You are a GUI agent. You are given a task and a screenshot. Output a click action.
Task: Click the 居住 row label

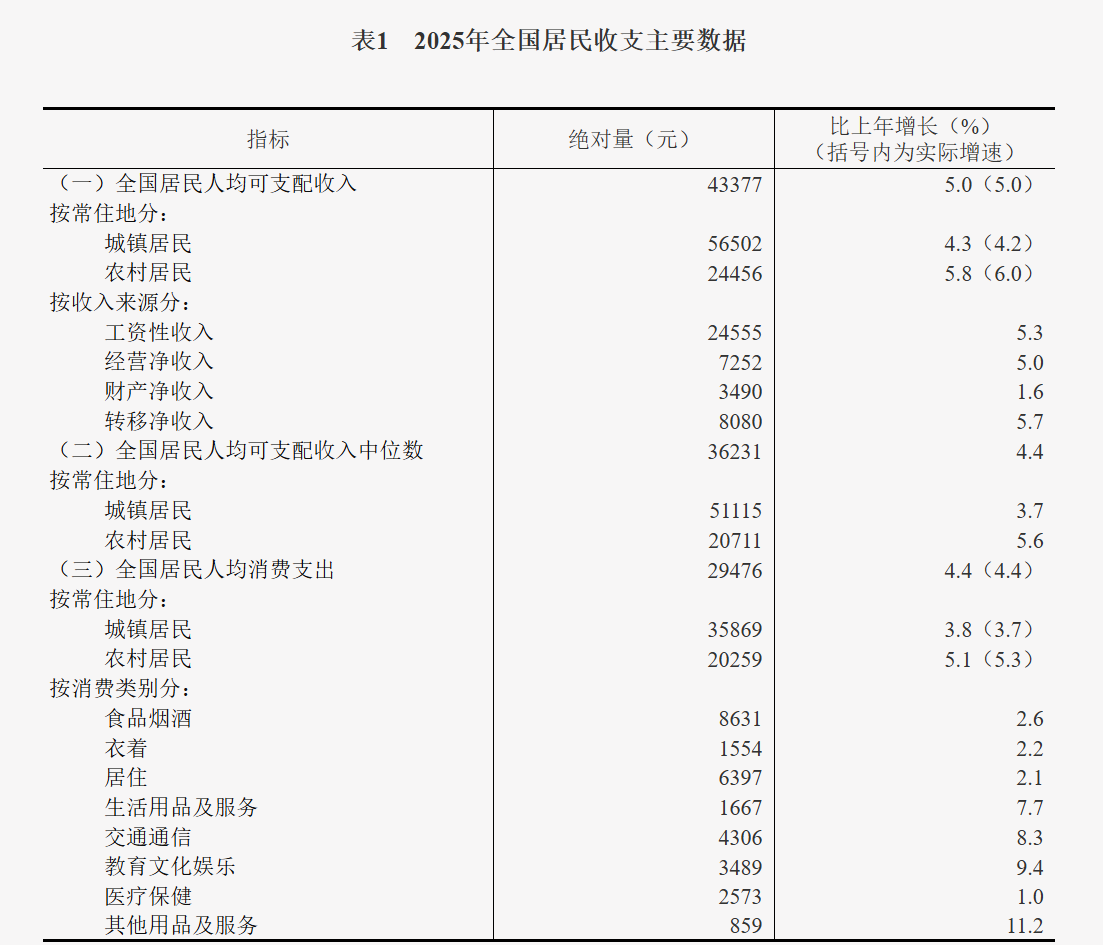(126, 778)
